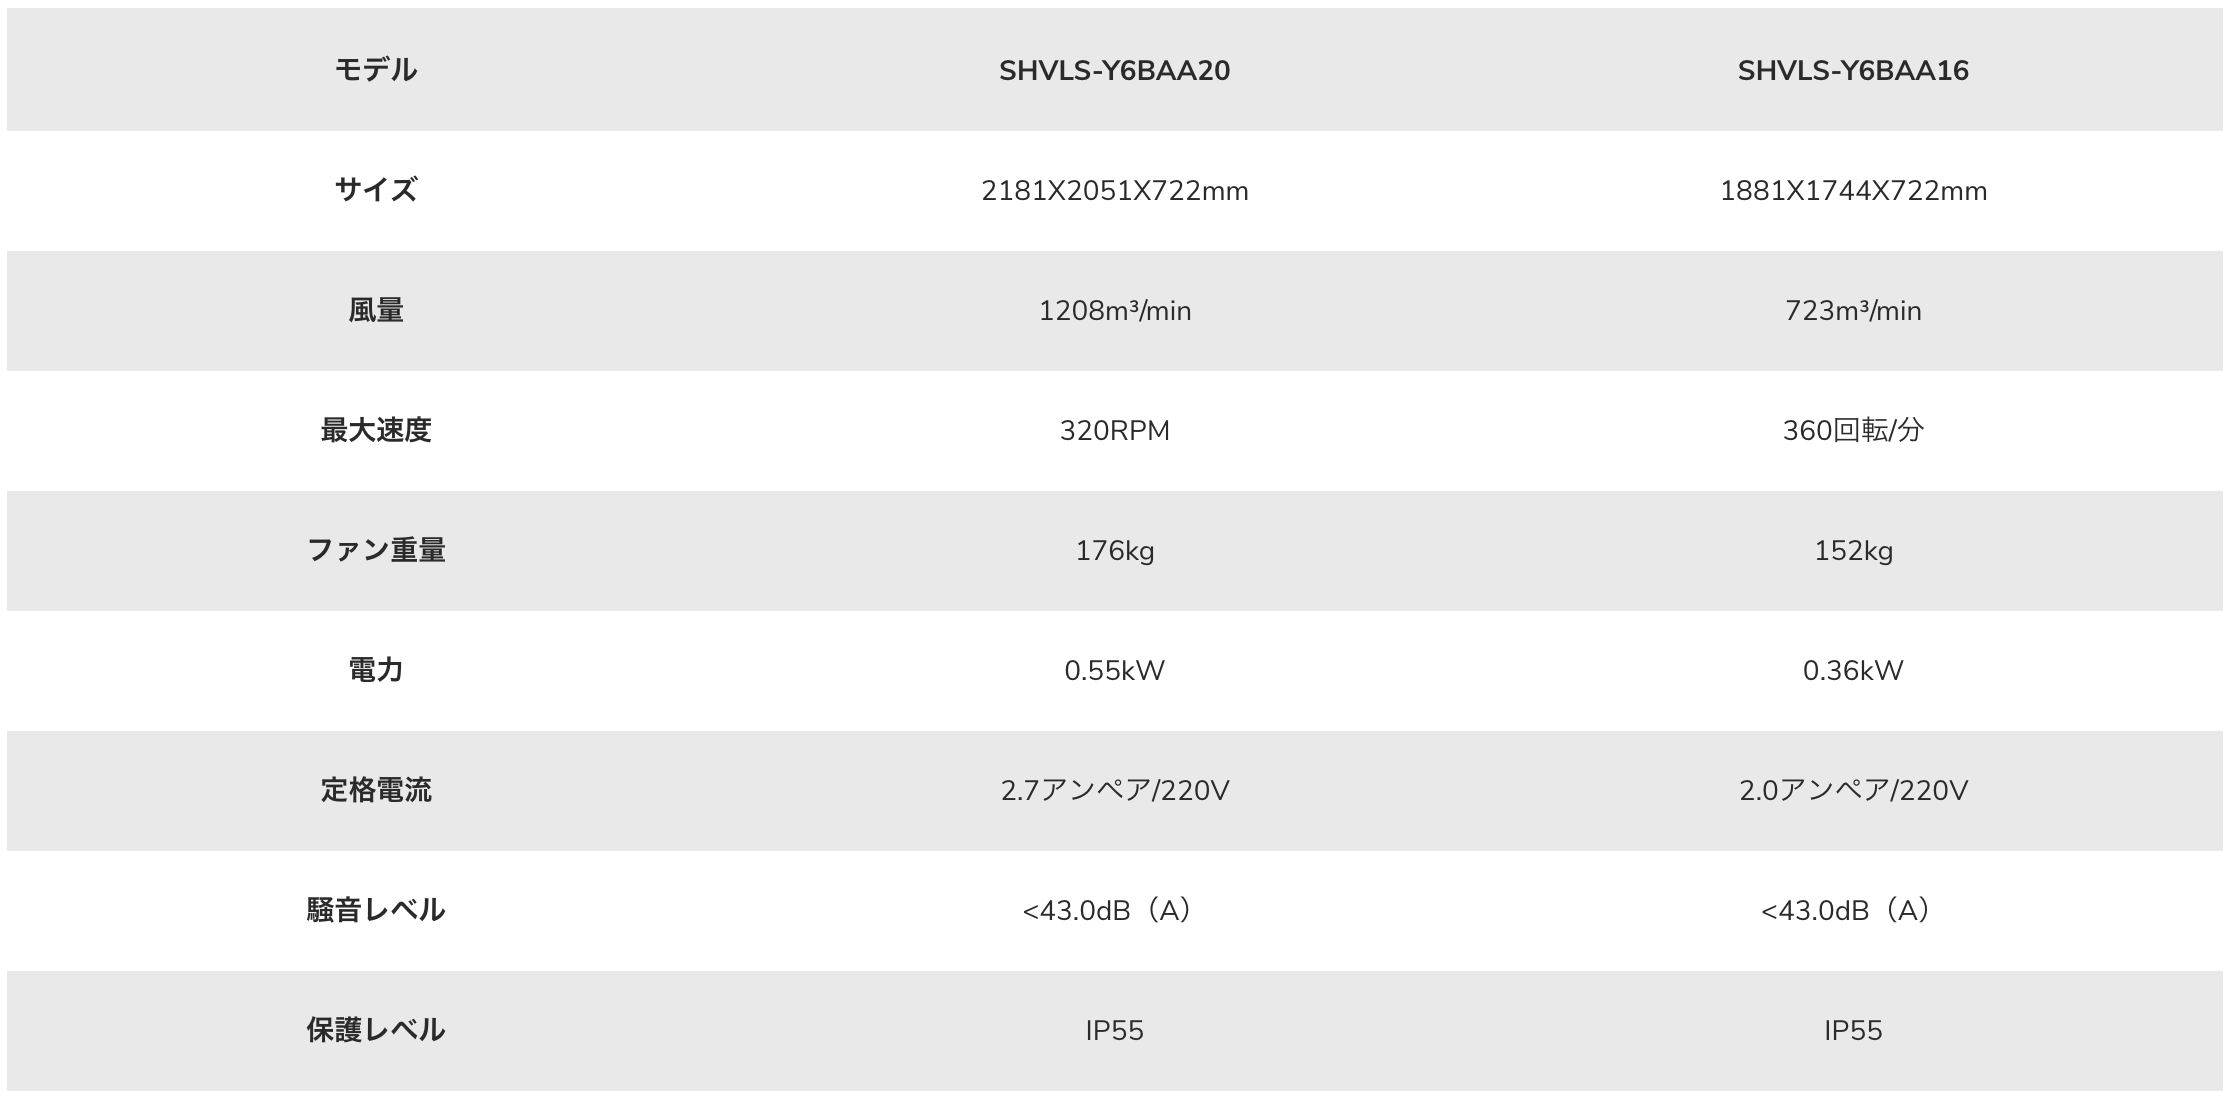Viewport: 2238px width, 1104px height.
Task: Click the サイズ row label
Action: click(375, 190)
